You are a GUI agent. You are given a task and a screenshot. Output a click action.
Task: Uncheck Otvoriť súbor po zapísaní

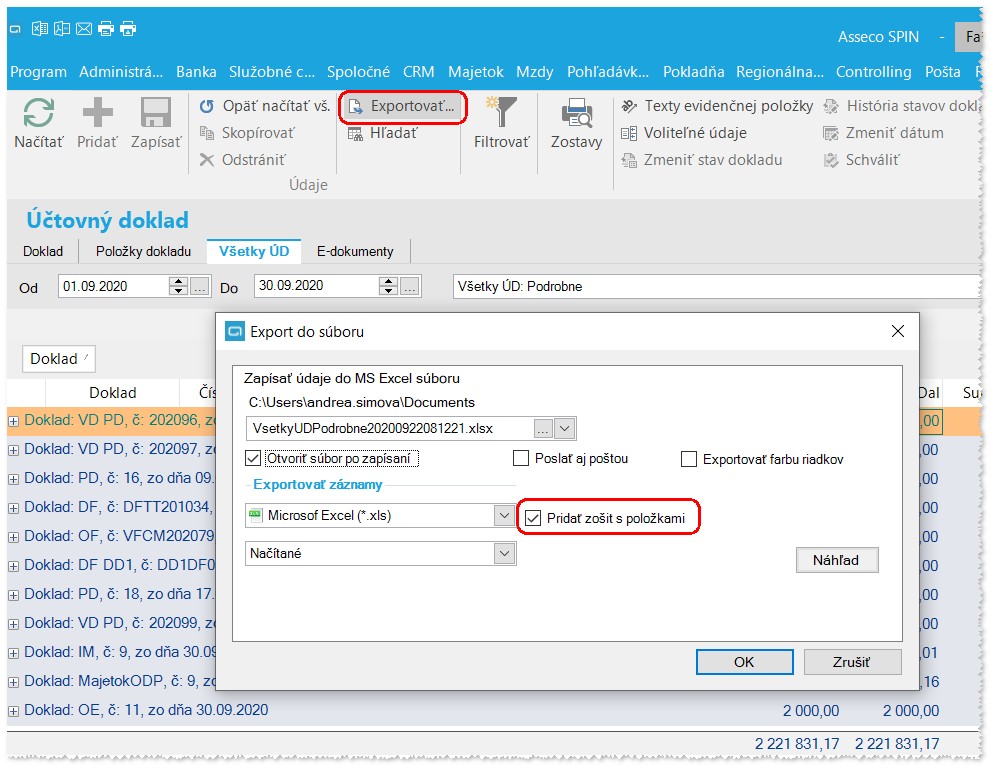[x=253, y=458]
